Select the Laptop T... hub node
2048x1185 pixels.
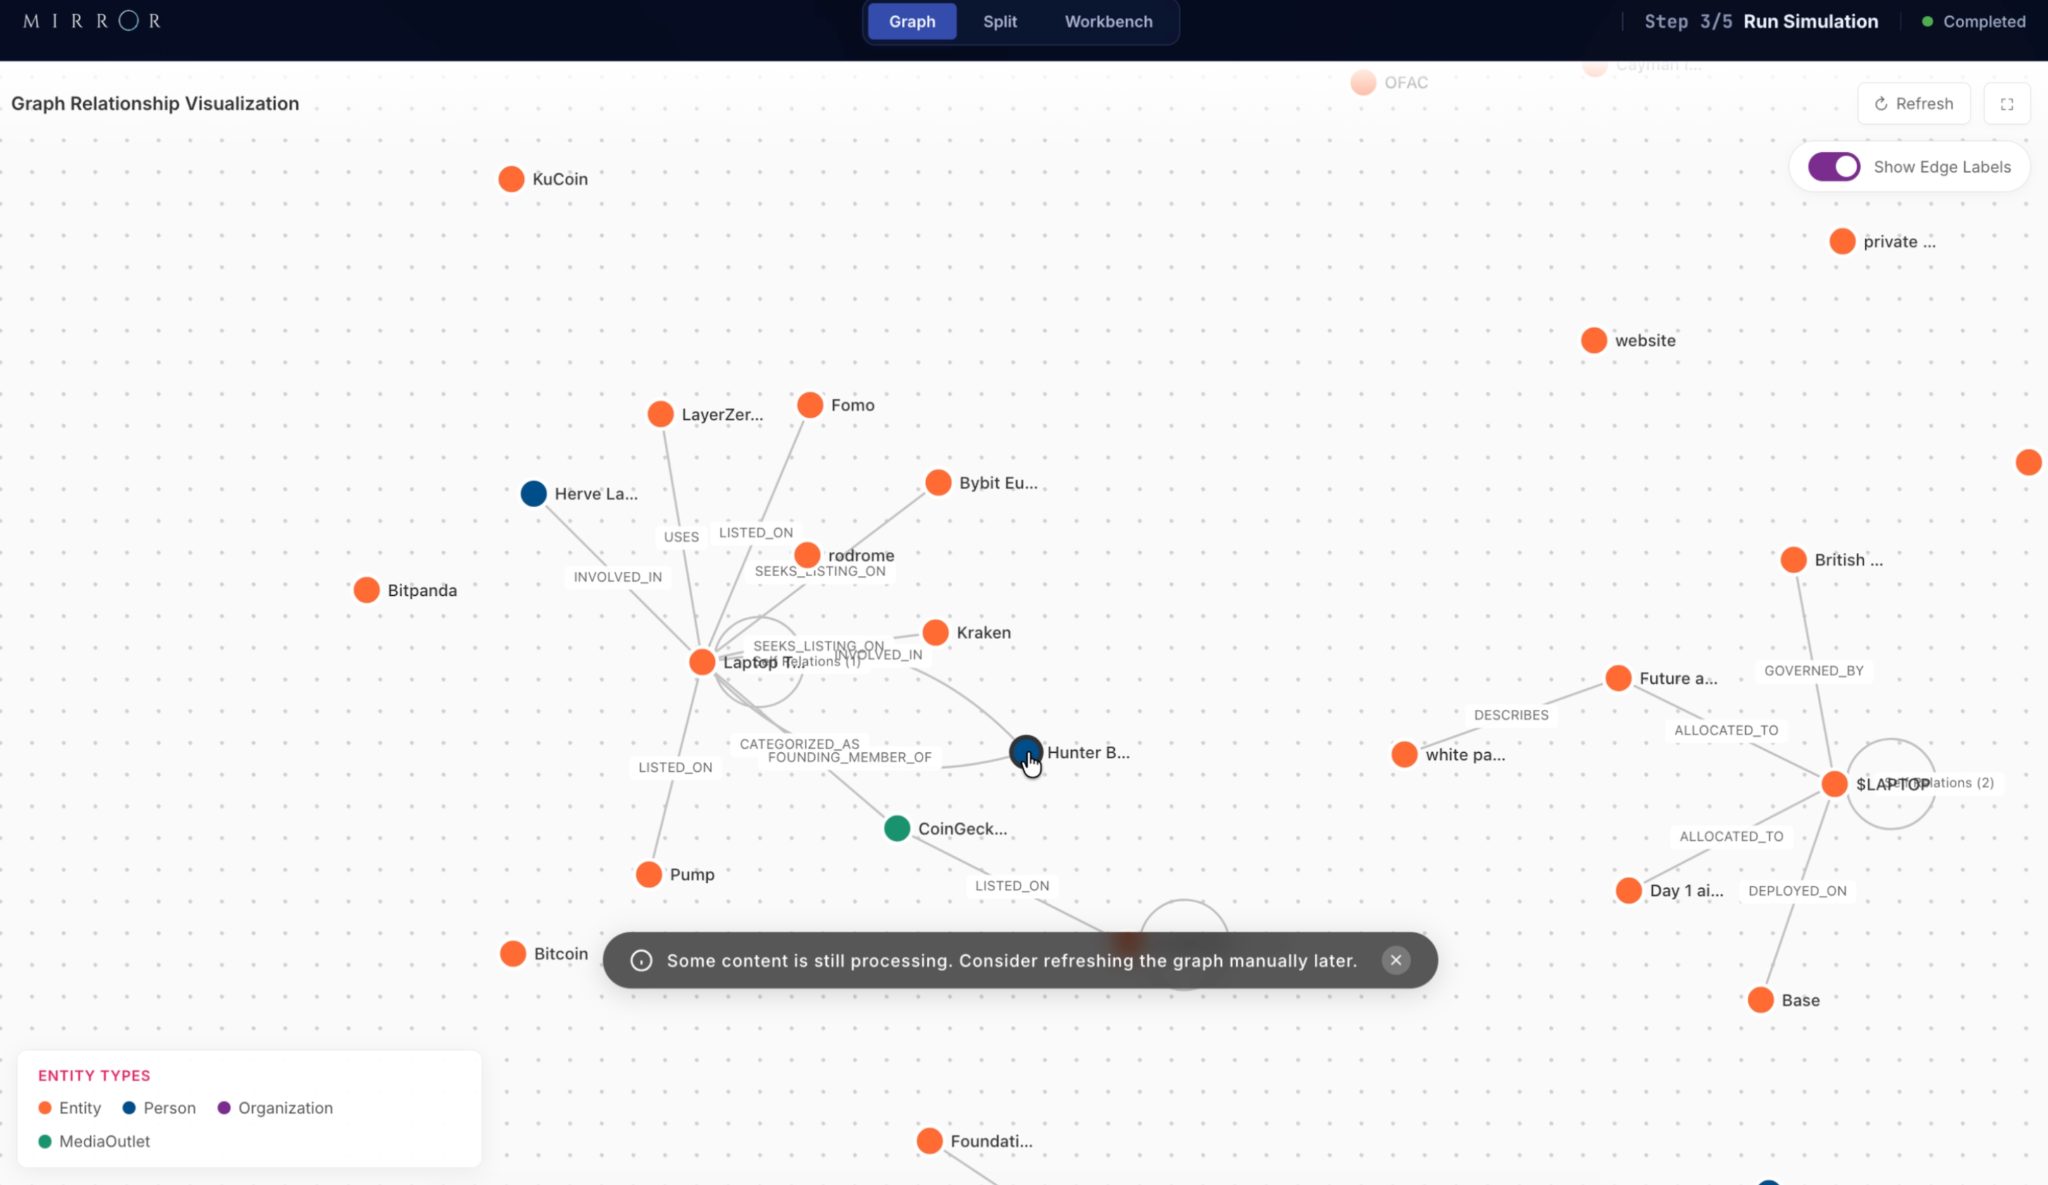pos(702,662)
